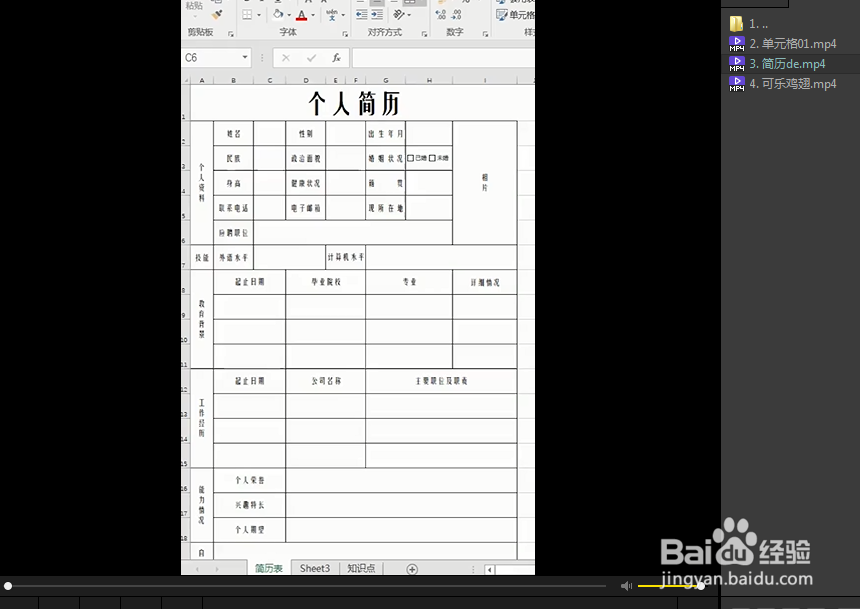This screenshot has height=609, width=860.
Task: Open the fill color dropdown arrow
Action: (289, 15)
